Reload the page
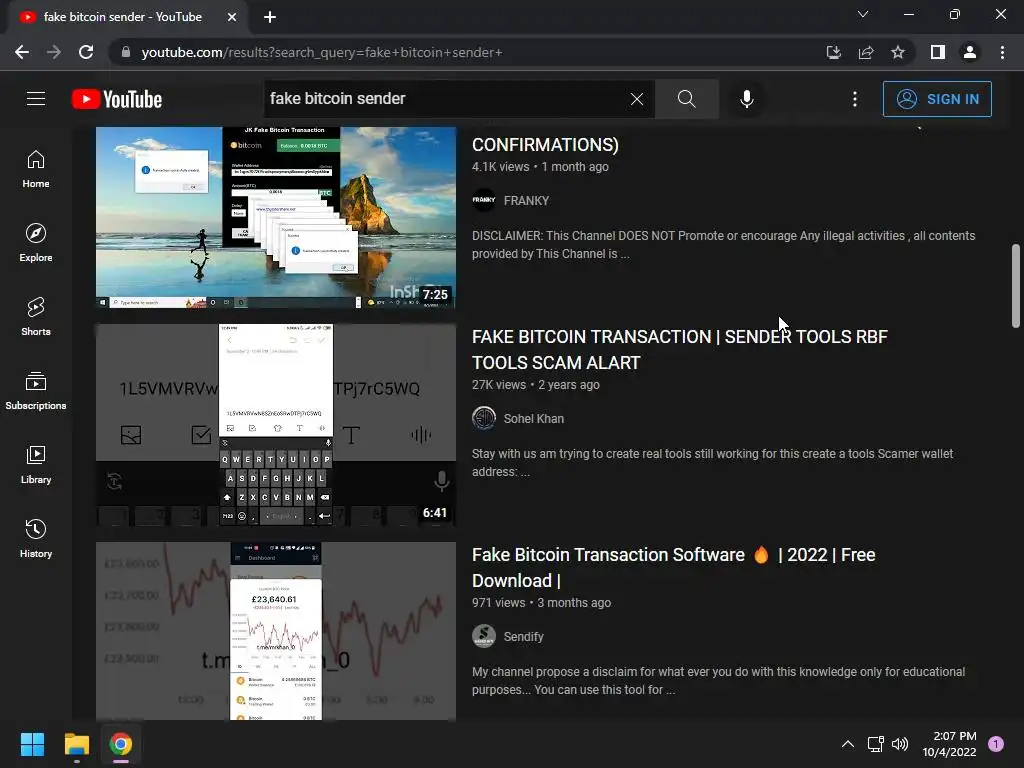The image size is (1024, 768). [x=86, y=52]
